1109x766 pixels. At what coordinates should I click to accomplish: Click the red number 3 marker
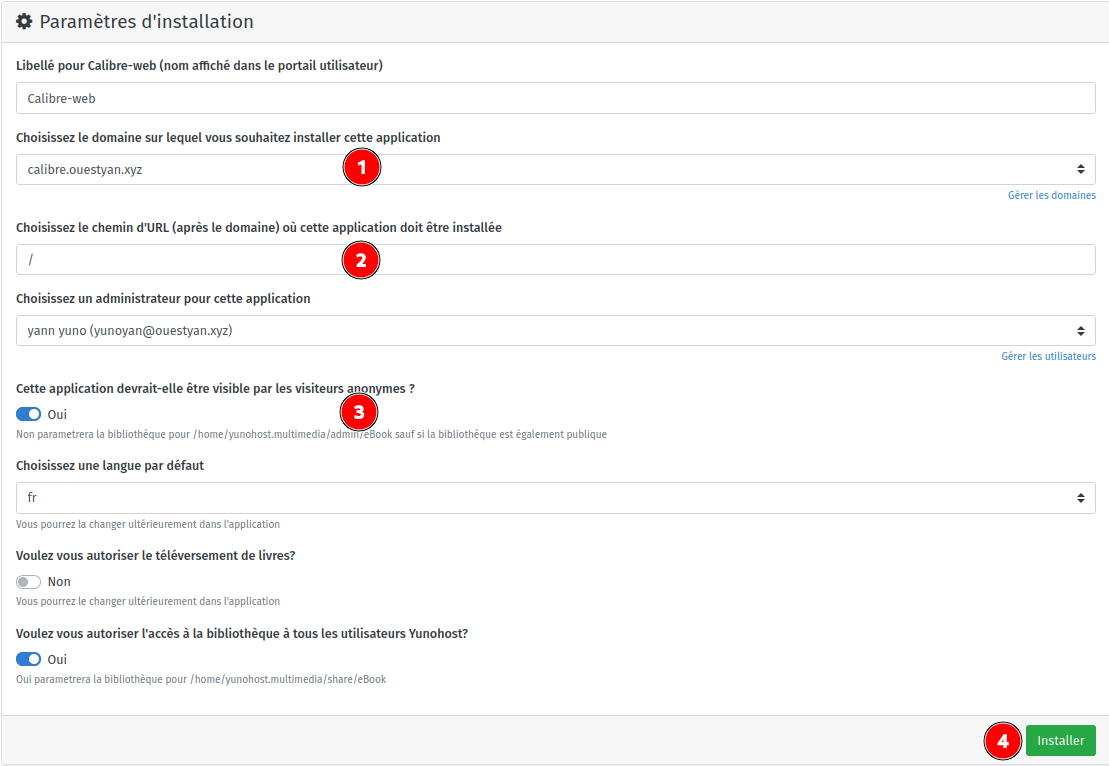point(359,411)
